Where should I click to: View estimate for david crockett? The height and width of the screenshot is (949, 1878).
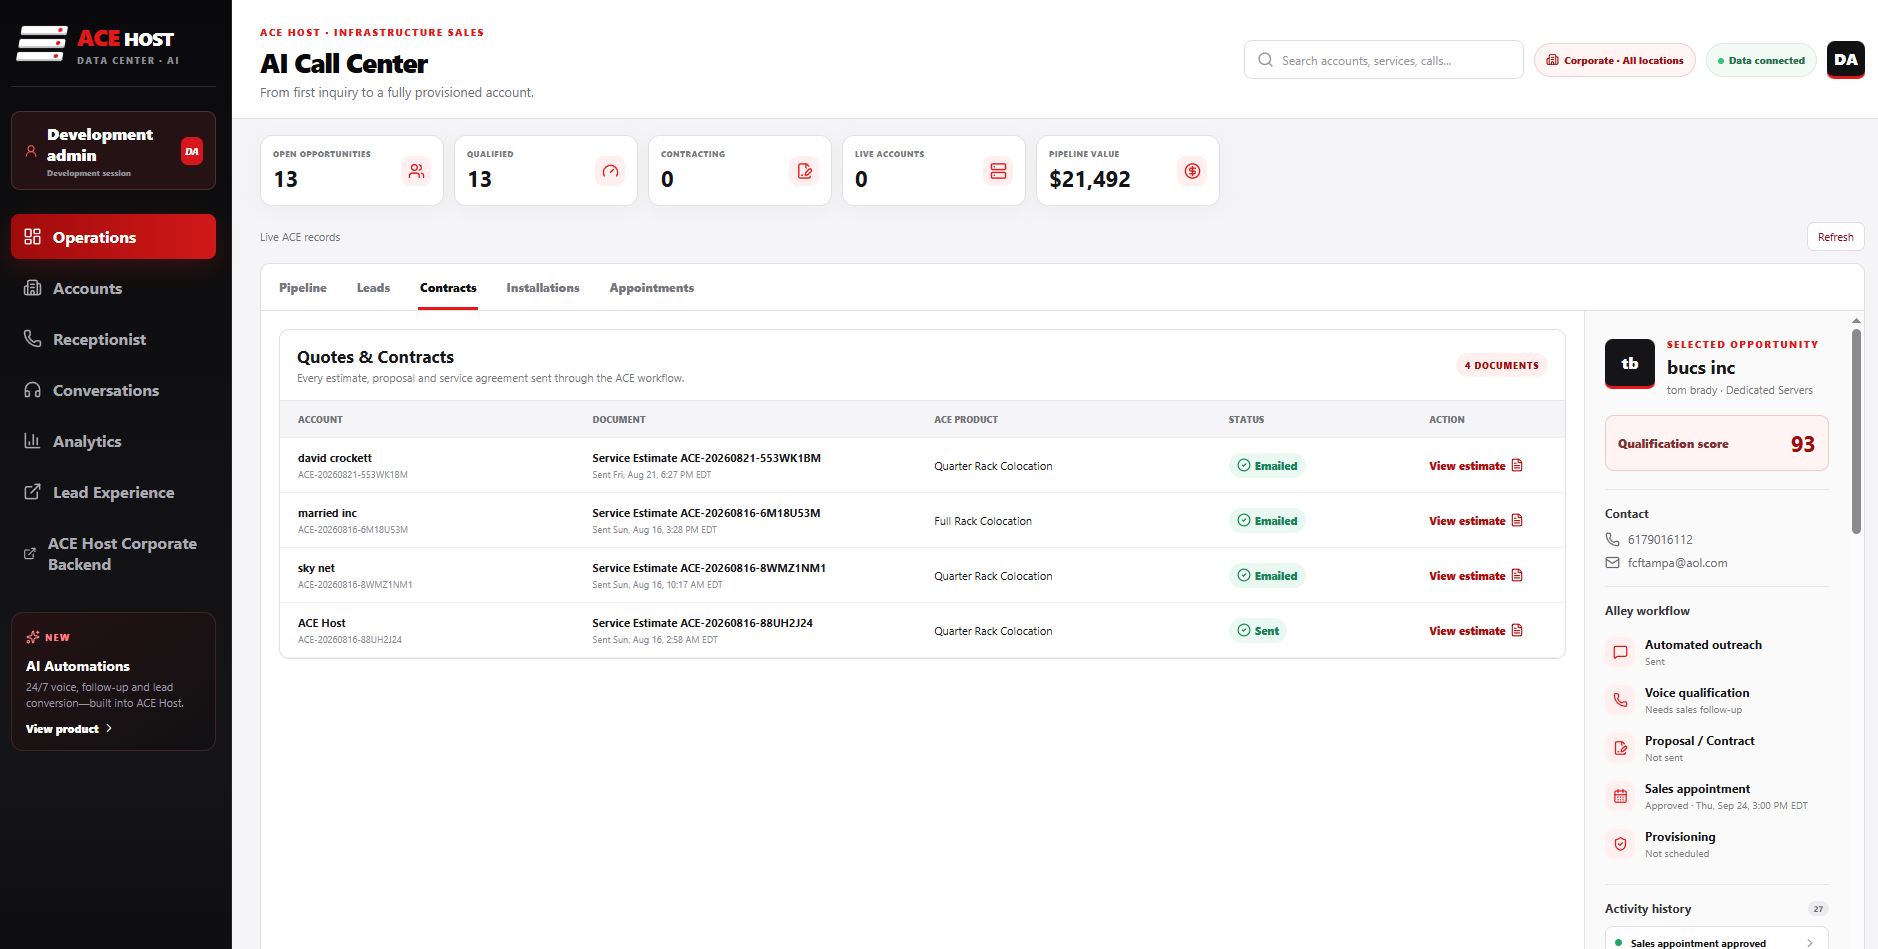(1475, 466)
